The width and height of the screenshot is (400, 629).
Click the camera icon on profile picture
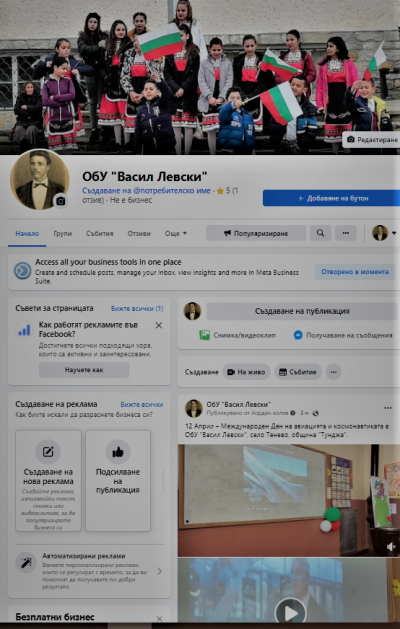pyautogui.click(x=61, y=201)
